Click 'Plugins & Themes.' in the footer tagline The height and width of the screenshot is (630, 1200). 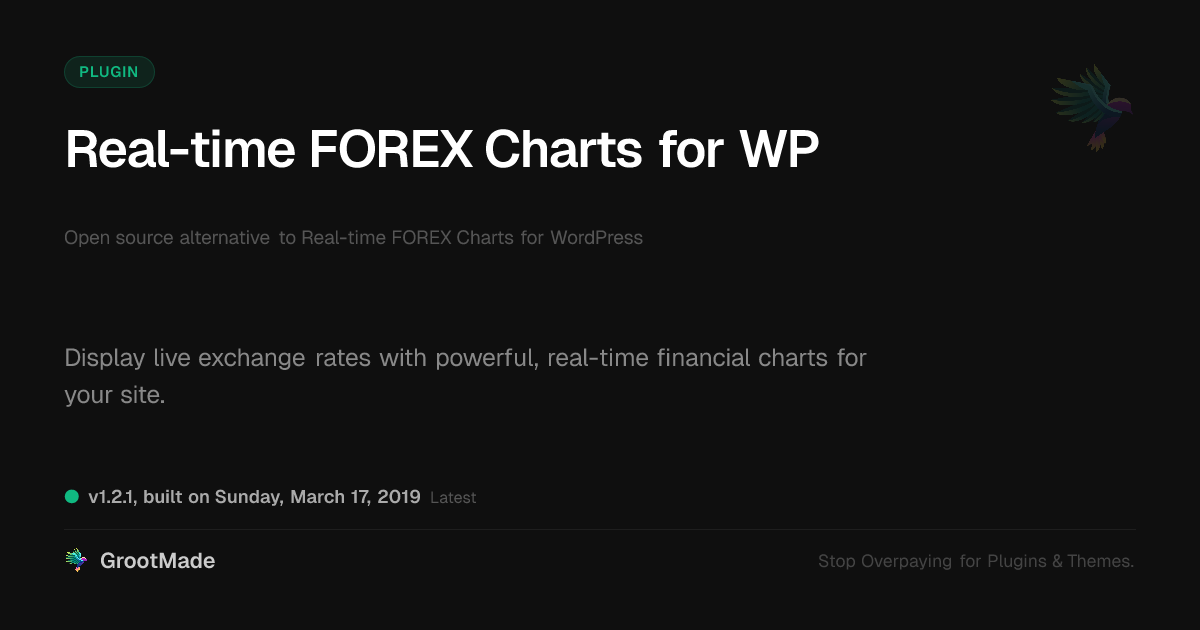(1060, 562)
